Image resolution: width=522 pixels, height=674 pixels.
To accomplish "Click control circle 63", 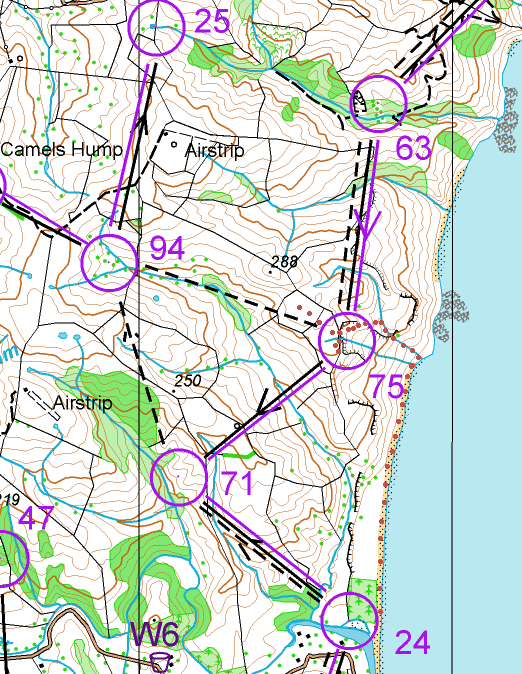I will pyautogui.click(x=378, y=104).
